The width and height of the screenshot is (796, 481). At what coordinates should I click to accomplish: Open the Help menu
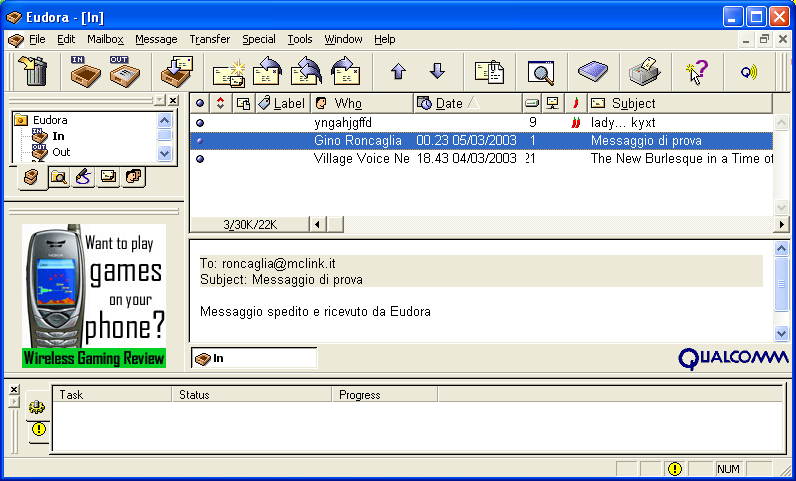(x=384, y=39)
